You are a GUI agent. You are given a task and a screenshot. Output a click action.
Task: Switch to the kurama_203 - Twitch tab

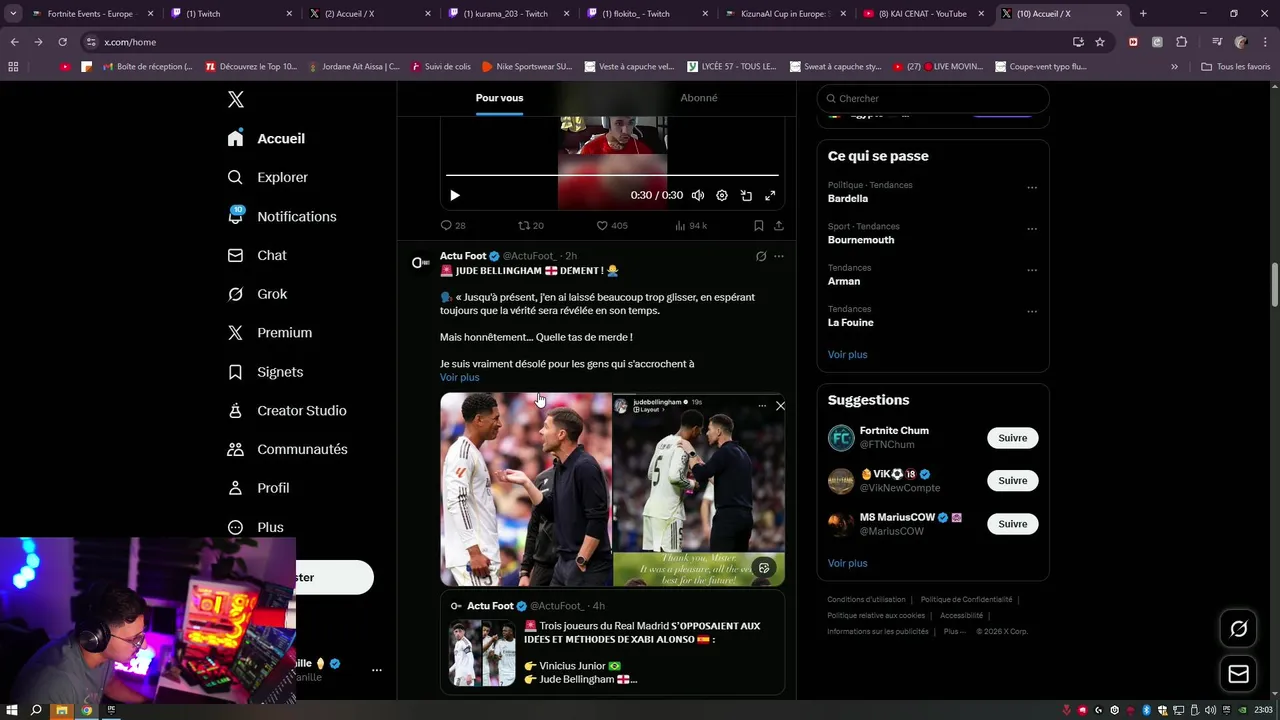click(x=505, y=14)
